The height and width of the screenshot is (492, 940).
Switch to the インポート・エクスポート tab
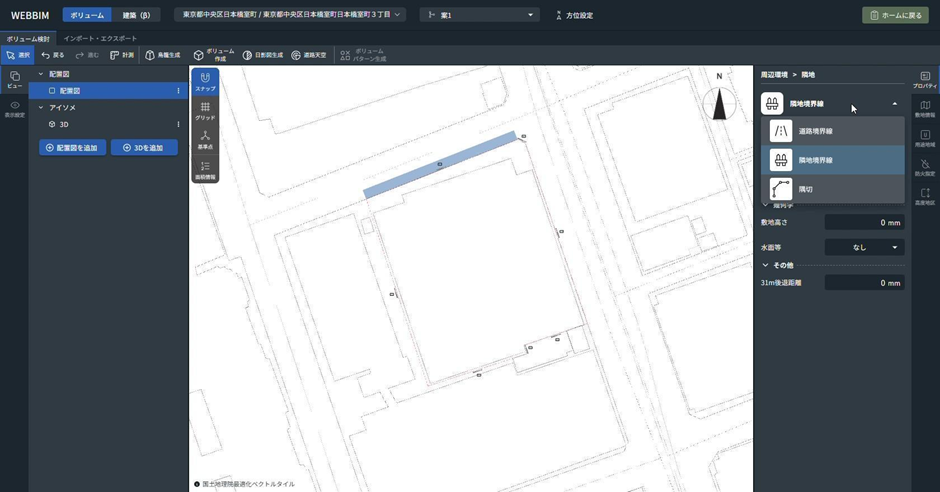coord(100,38)
